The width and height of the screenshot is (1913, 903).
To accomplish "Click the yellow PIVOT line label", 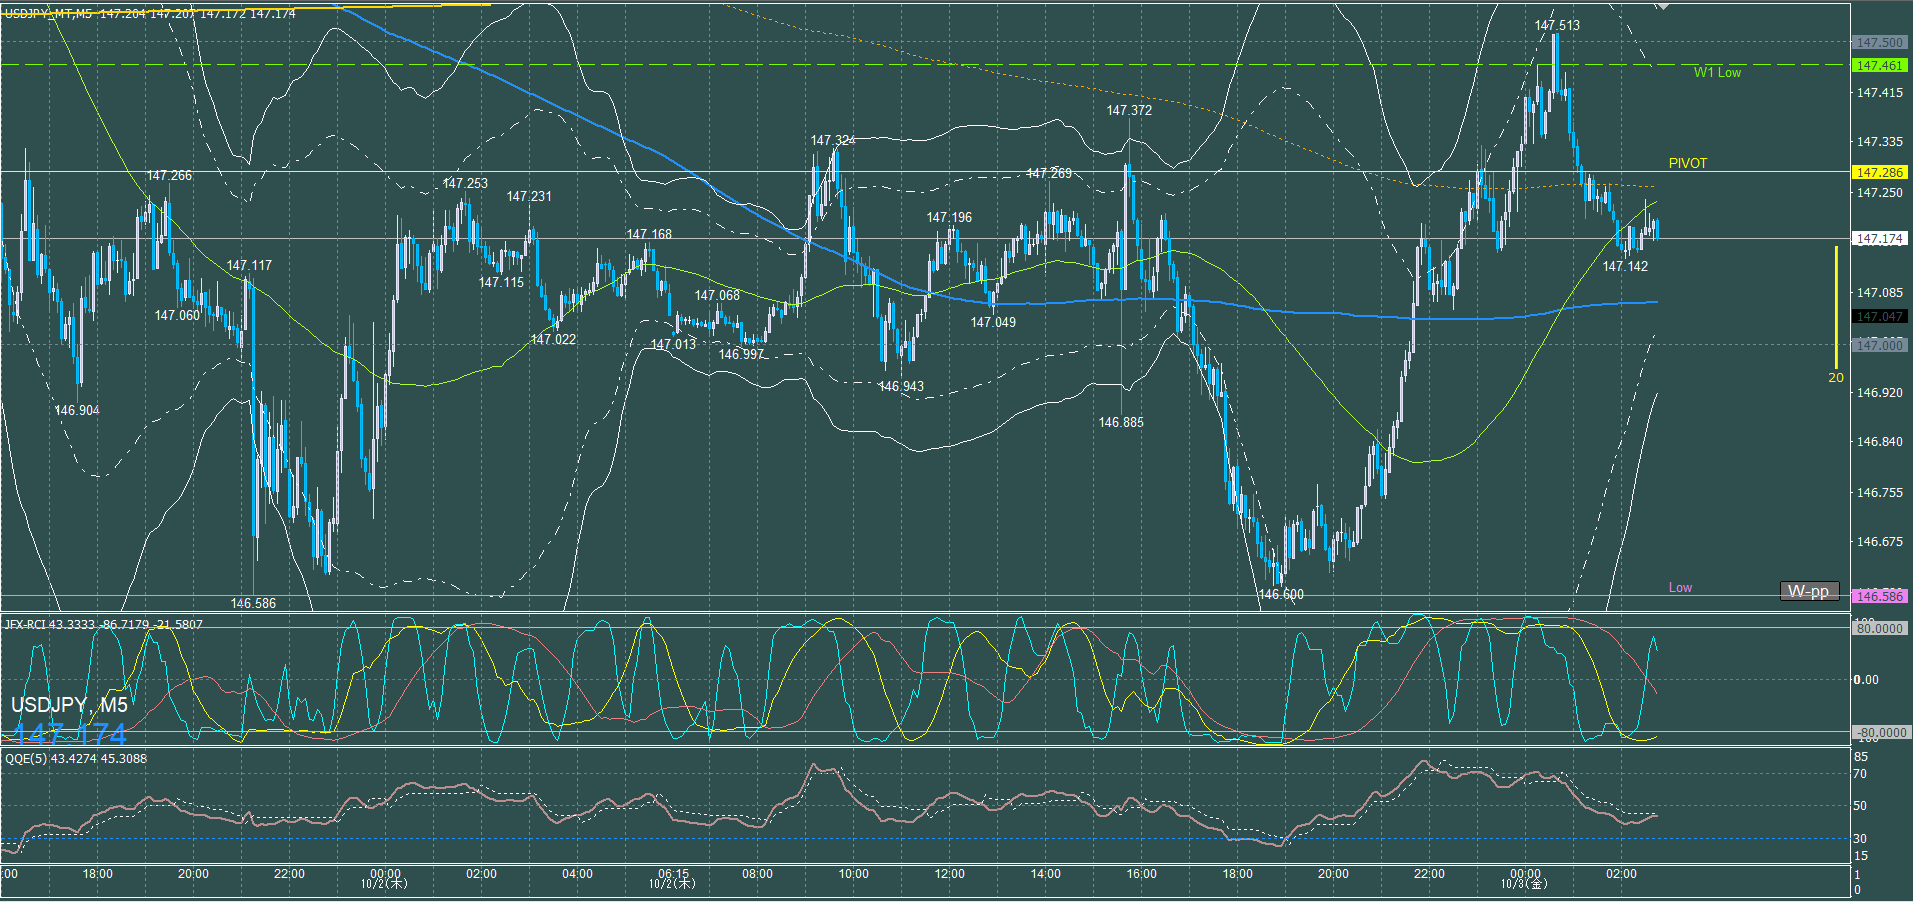I will click(x=1687, y=163).
